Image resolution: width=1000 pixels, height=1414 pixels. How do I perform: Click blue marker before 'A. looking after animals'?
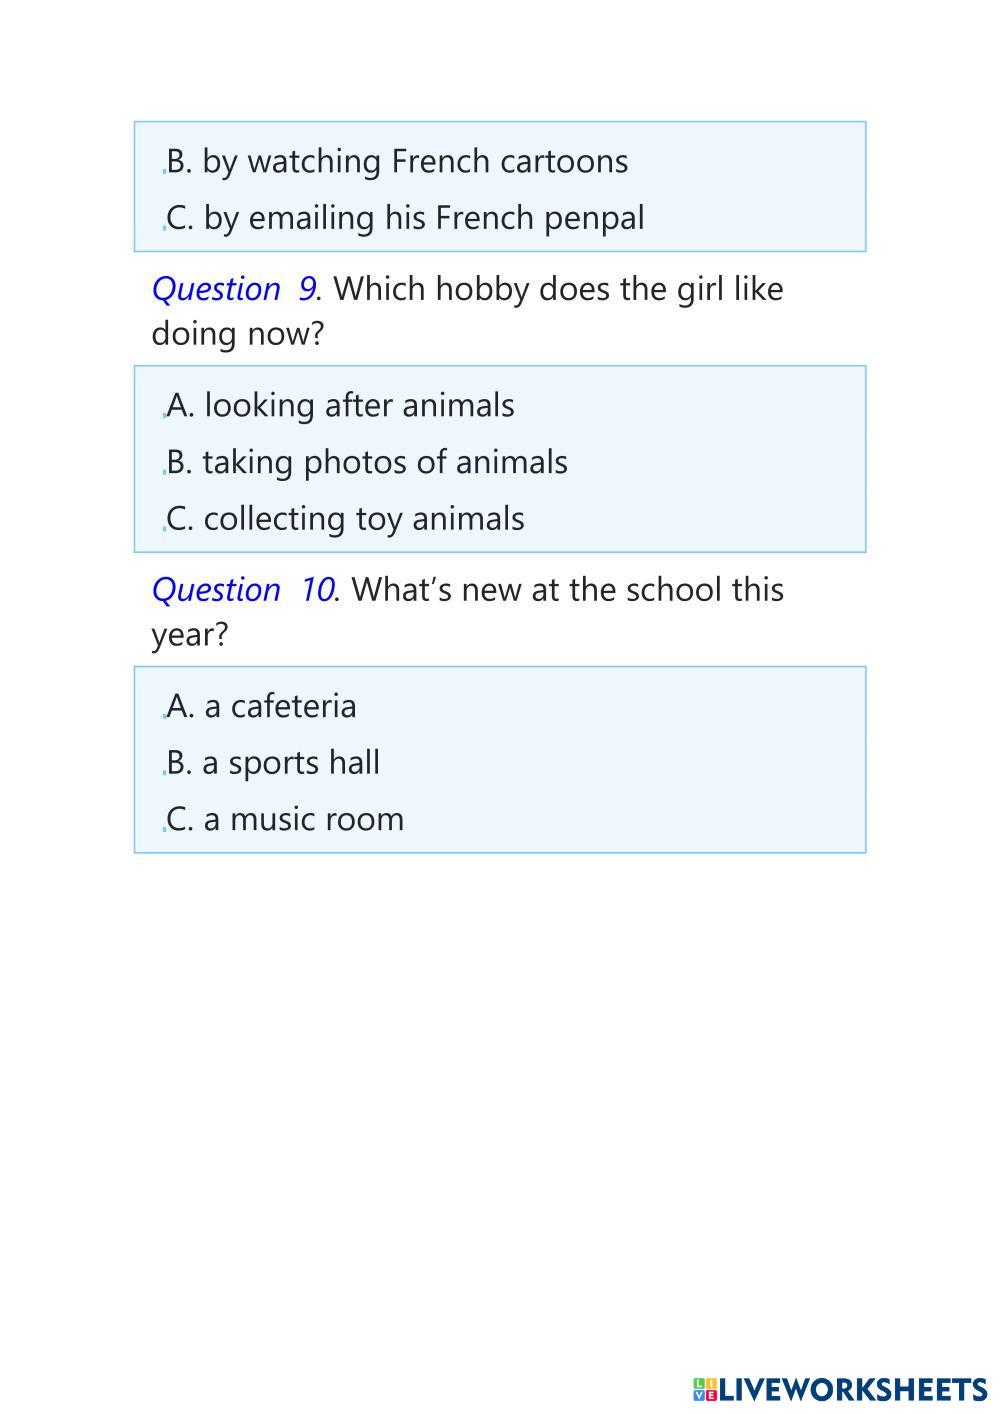[164, 415]
